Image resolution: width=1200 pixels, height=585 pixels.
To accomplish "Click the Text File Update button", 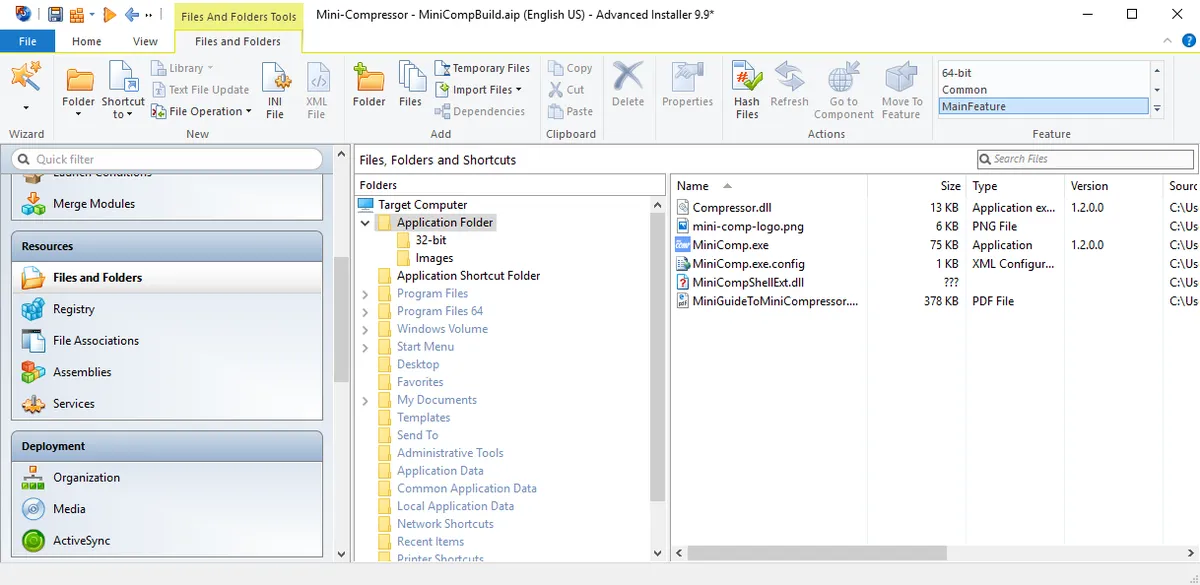I will point(200,89).
